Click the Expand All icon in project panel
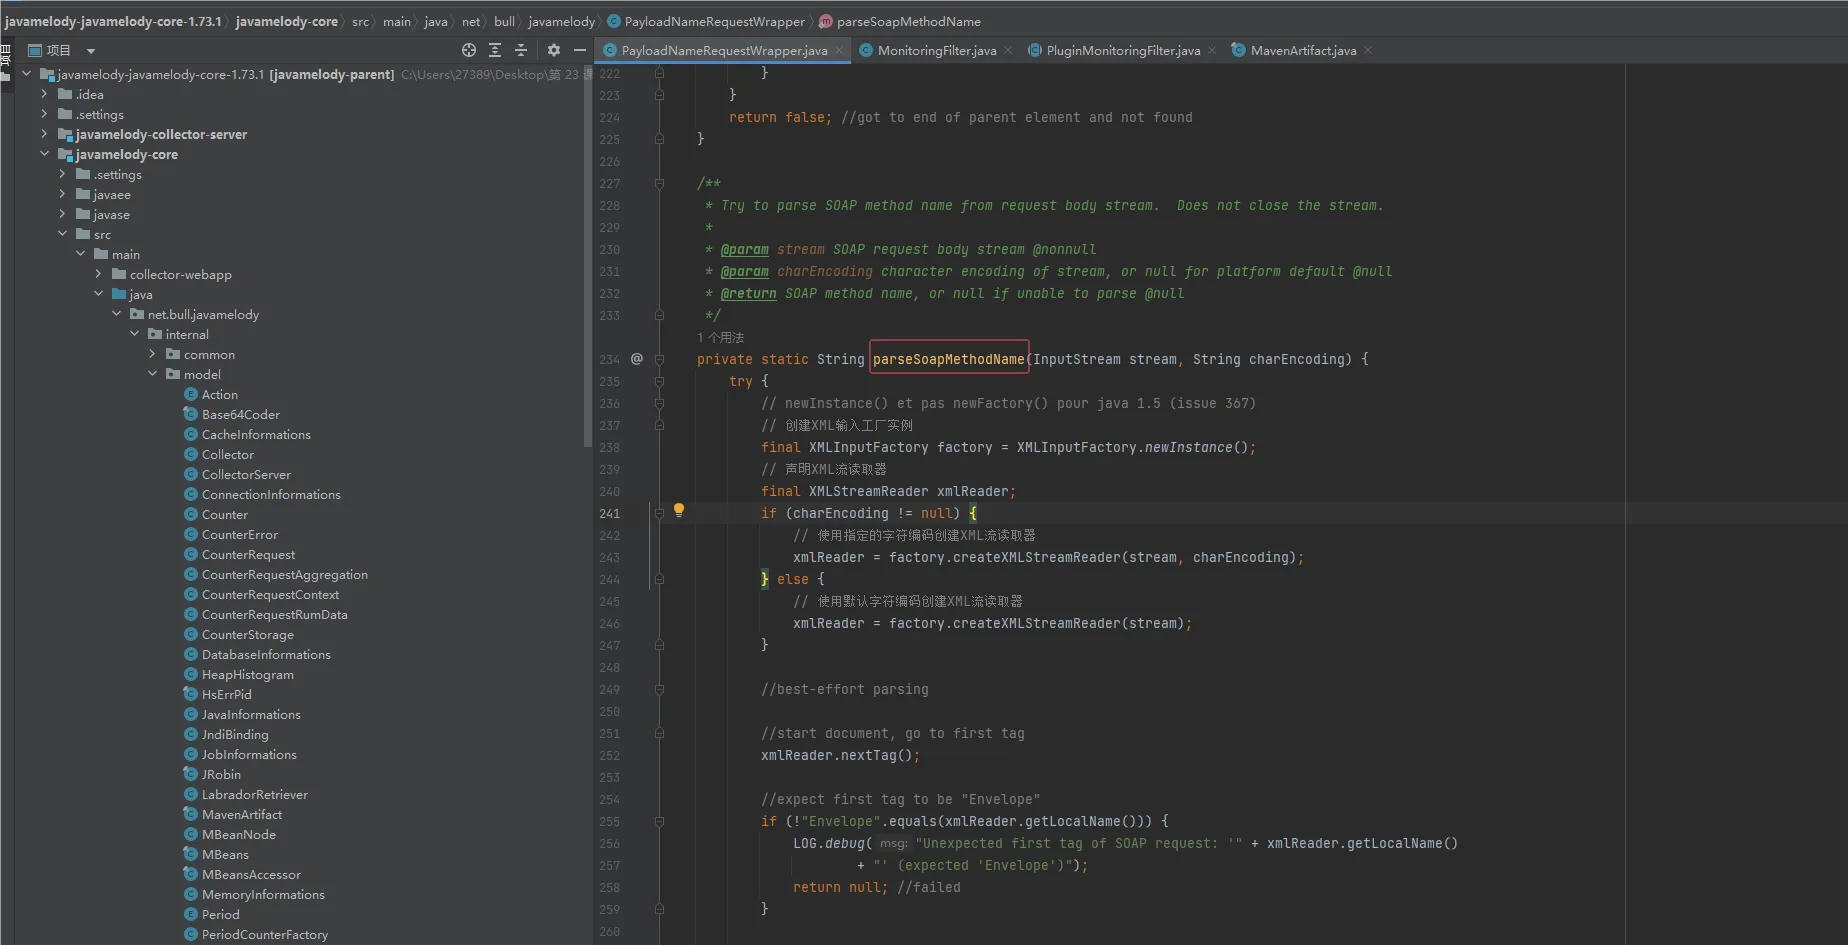The height and width of the screenshot is (945, 1848). click(x=495, y=50)
